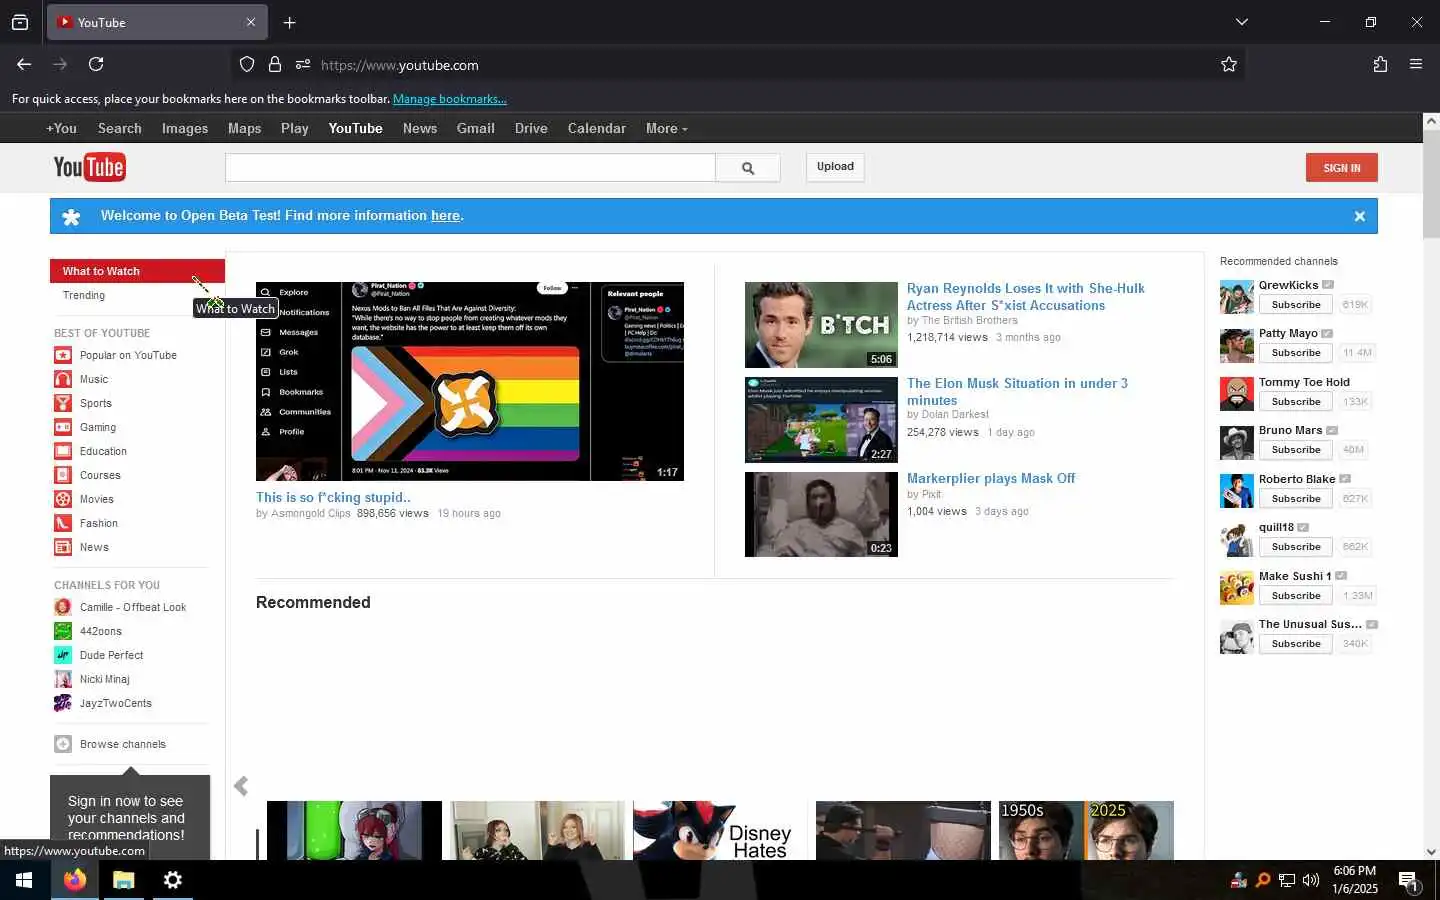Open Images in the top navigation bar

pos(185,128)
